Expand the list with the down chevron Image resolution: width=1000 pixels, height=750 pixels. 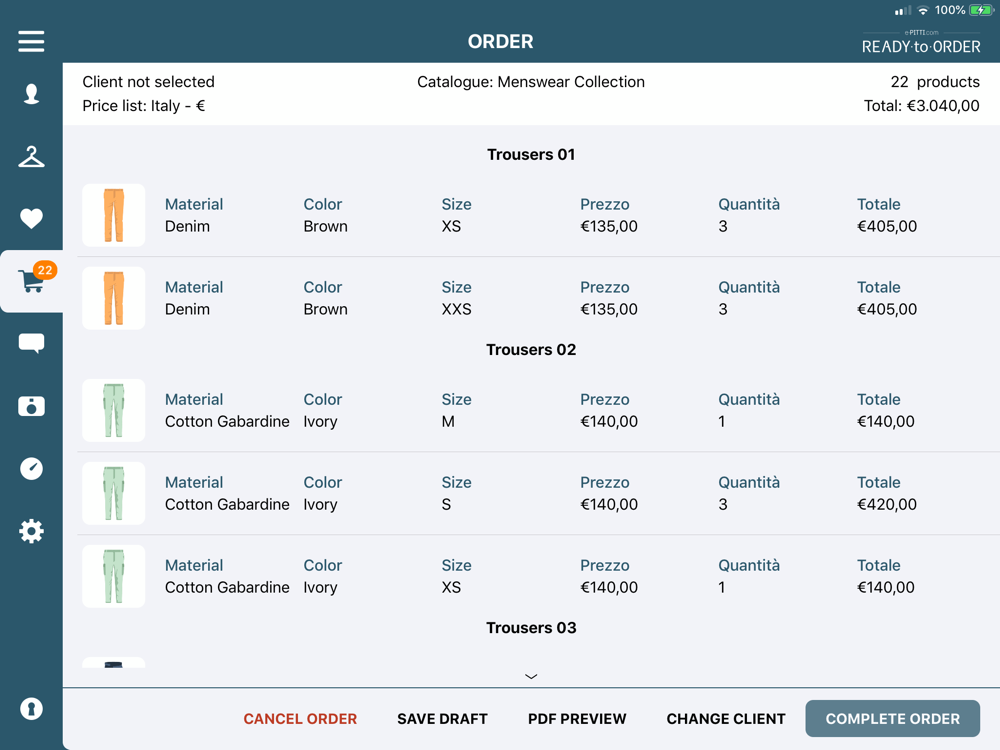point(531,676)
